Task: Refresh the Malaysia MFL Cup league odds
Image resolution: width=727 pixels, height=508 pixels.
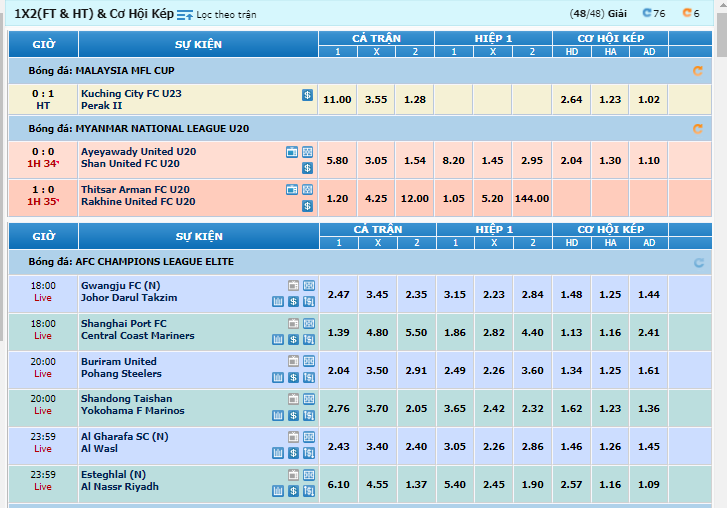Action: point(697,71)
